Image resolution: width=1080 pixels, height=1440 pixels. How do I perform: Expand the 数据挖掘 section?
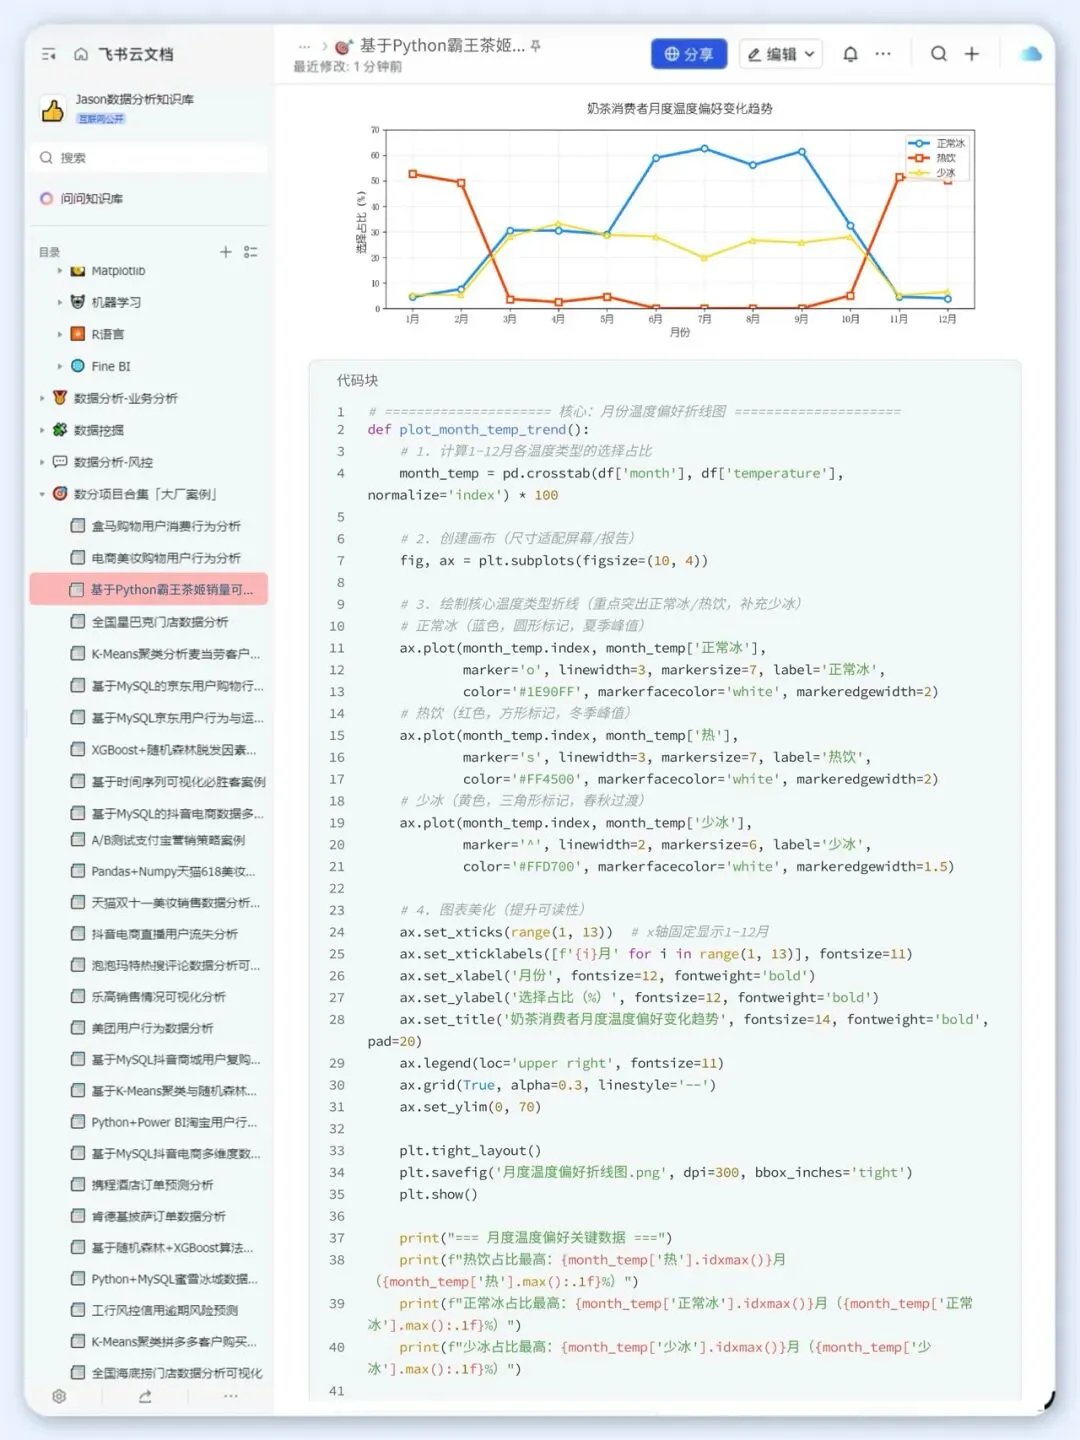tap(42, 430)
